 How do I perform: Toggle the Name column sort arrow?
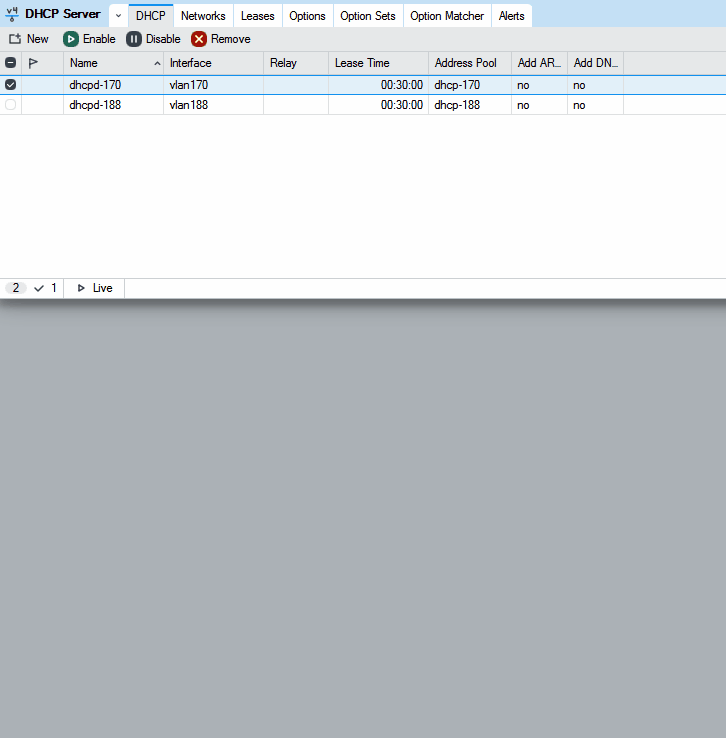click(157, 64)
